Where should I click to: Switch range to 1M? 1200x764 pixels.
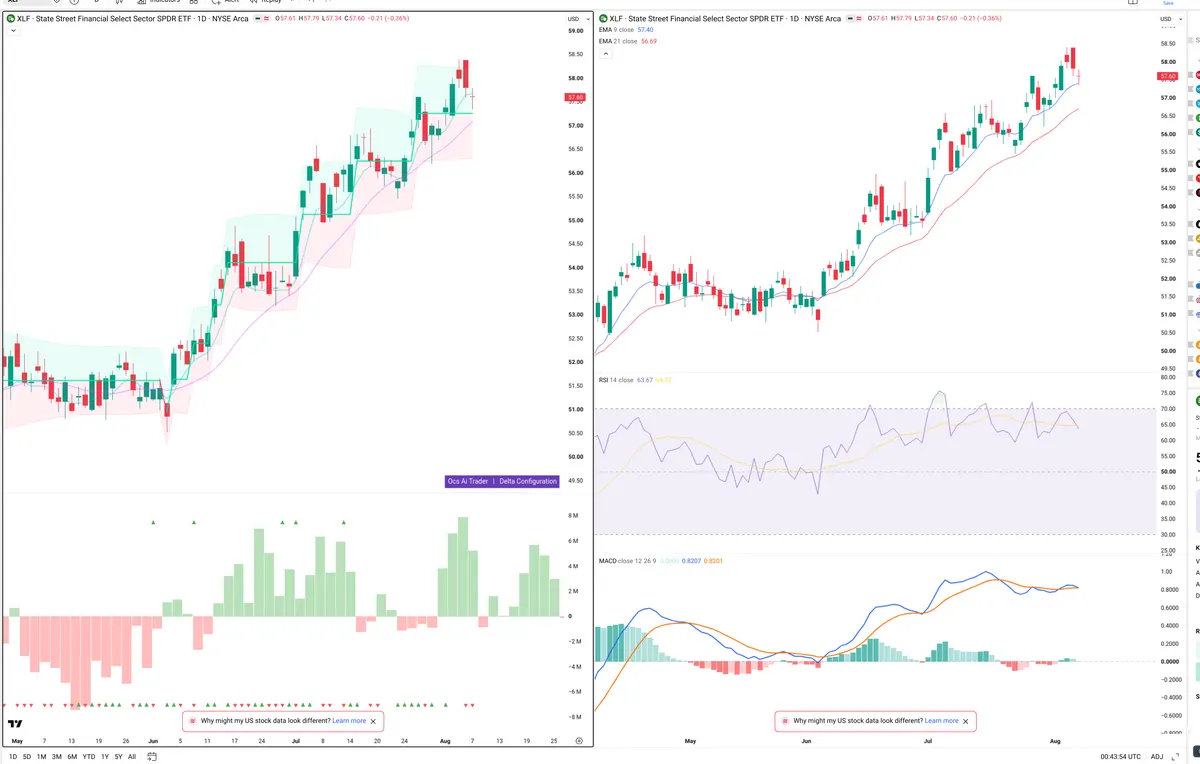[x=41, y=757]
